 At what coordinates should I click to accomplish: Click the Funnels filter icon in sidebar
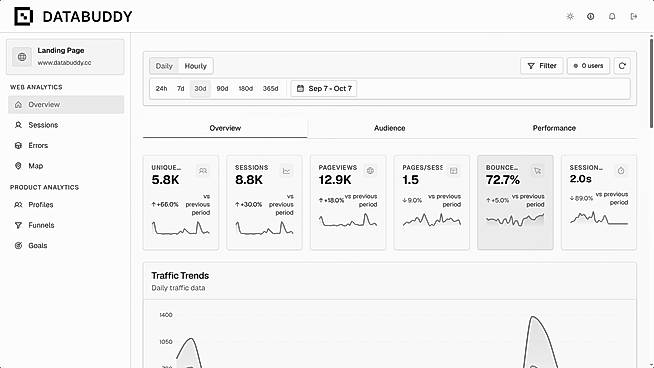pos(18,225)
